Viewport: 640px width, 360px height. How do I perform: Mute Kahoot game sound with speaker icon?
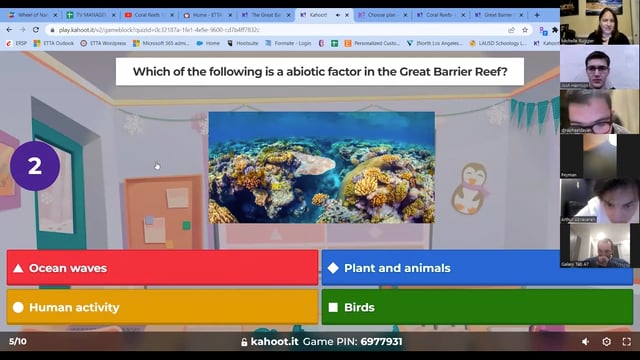click(x=586, y=342)
